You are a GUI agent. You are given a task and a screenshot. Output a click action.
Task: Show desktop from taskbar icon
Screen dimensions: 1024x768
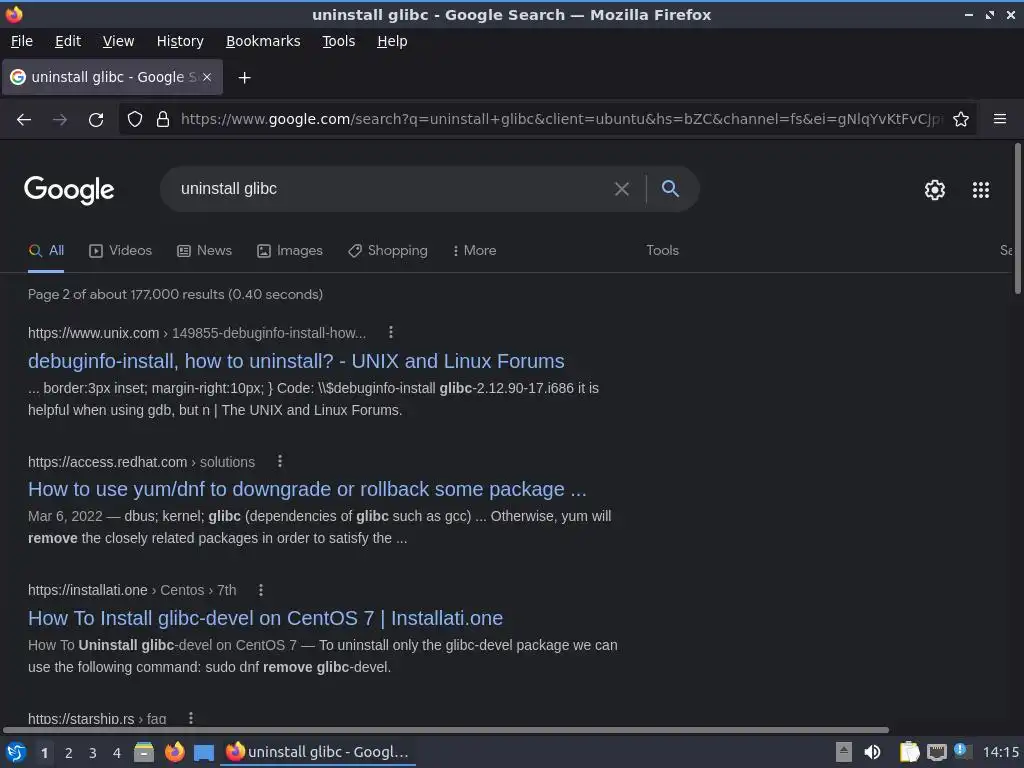click(x=204, y=752)
